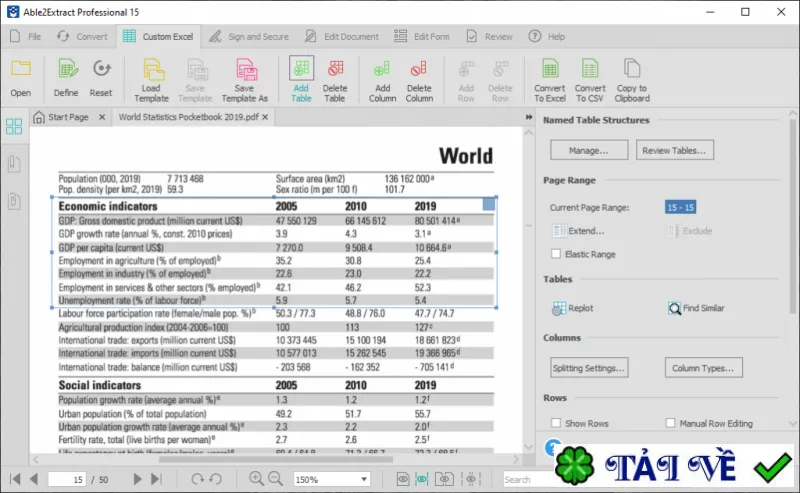Open the File menu
This screenshot has height=493, width=800.
pos(26,37)
